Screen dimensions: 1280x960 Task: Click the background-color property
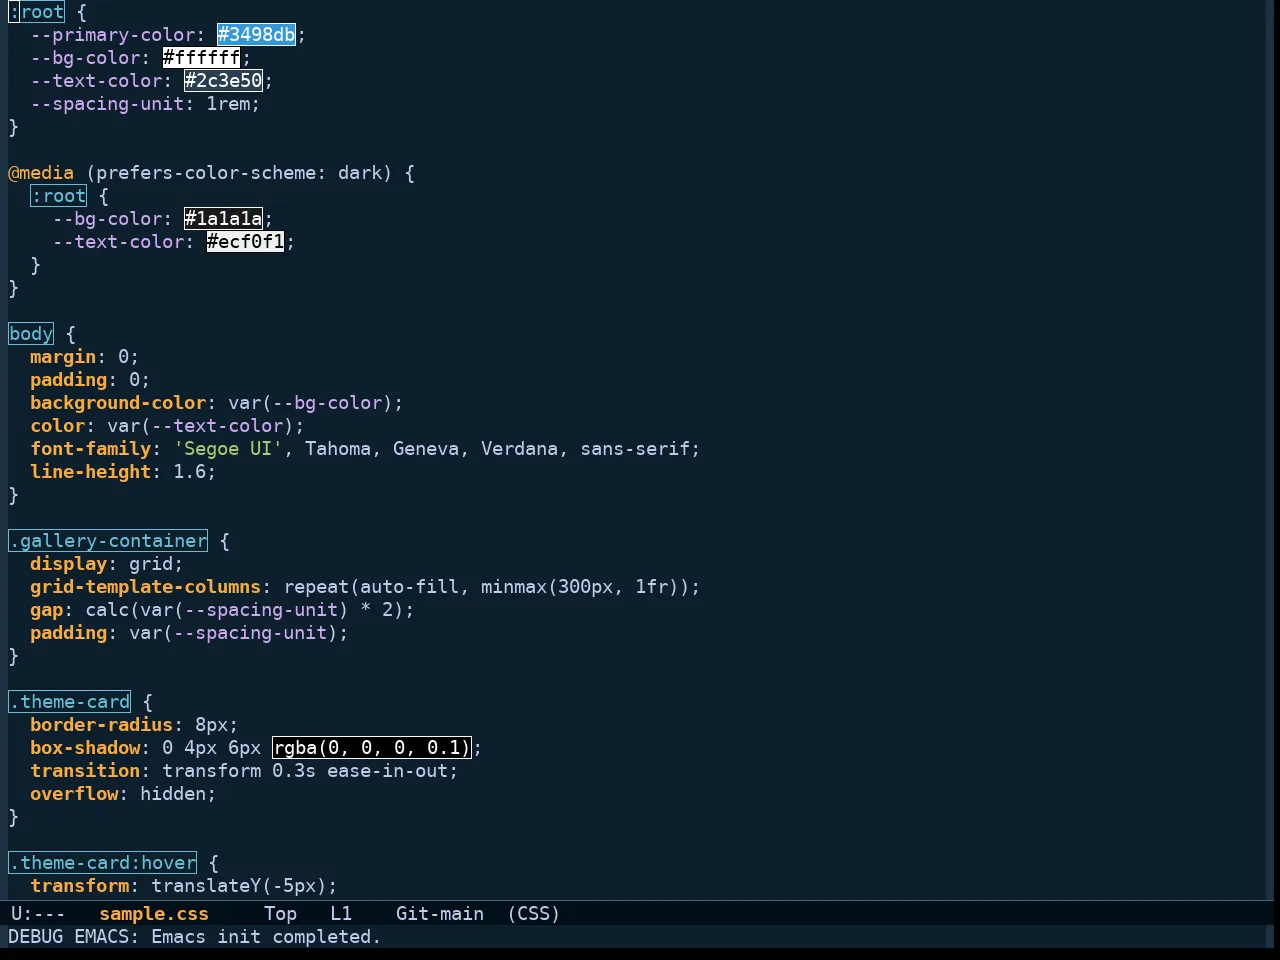[x=118, y=403]
